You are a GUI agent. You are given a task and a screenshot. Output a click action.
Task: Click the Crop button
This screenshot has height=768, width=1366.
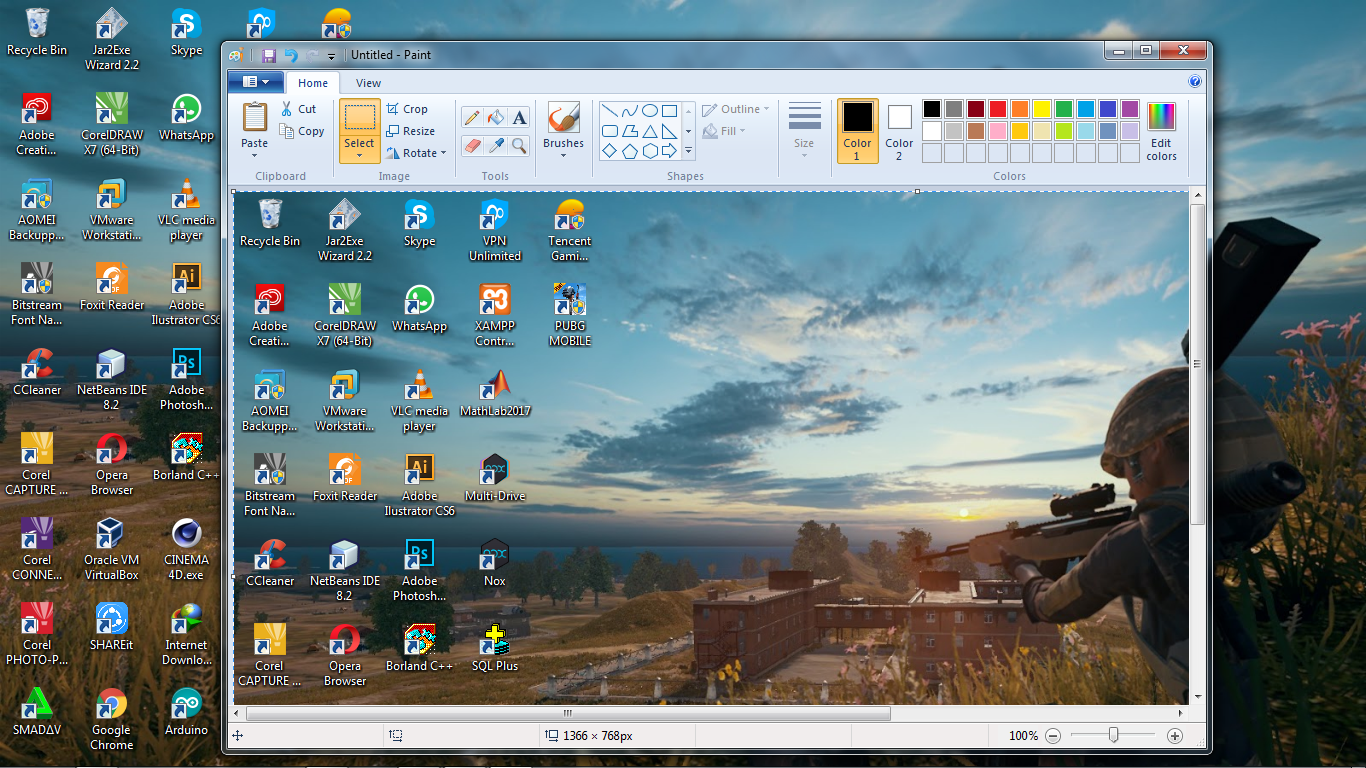(407, 109)
